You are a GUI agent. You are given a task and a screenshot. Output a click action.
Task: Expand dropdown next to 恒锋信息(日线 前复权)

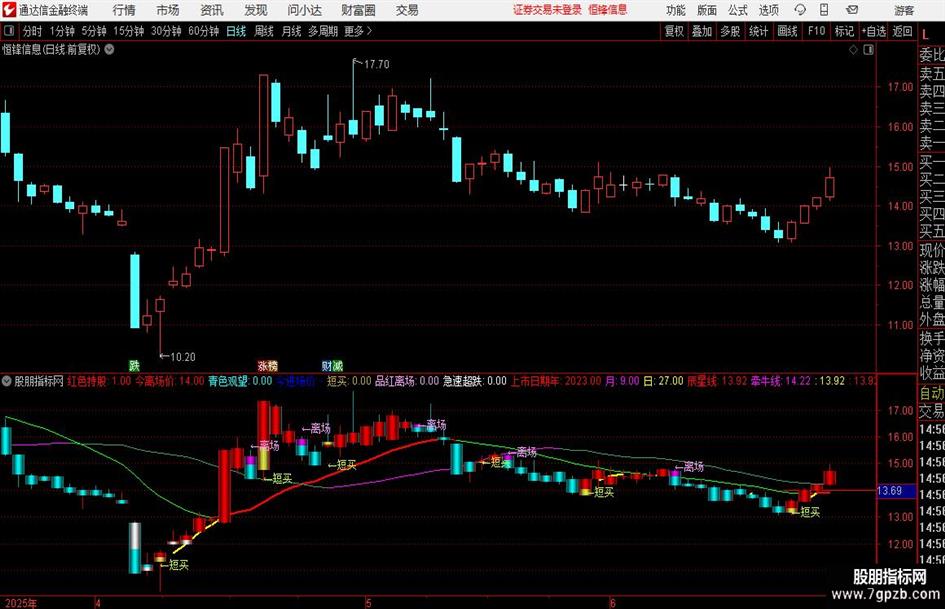point(109,49)
